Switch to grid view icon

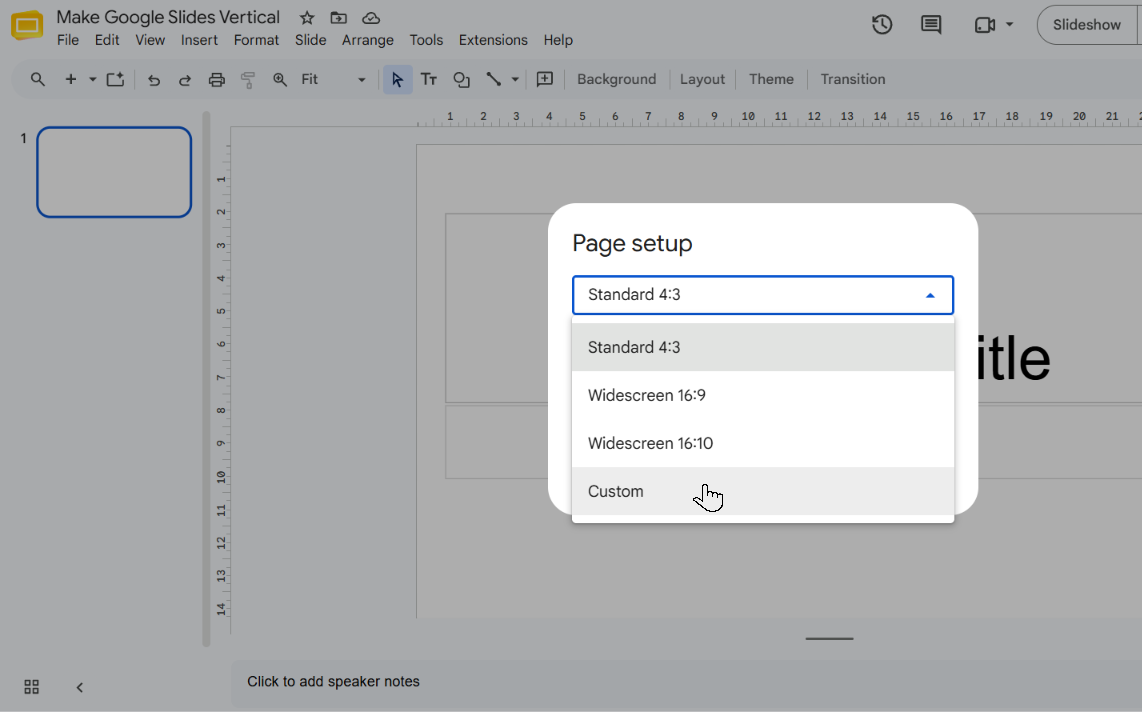coord(31,687)
